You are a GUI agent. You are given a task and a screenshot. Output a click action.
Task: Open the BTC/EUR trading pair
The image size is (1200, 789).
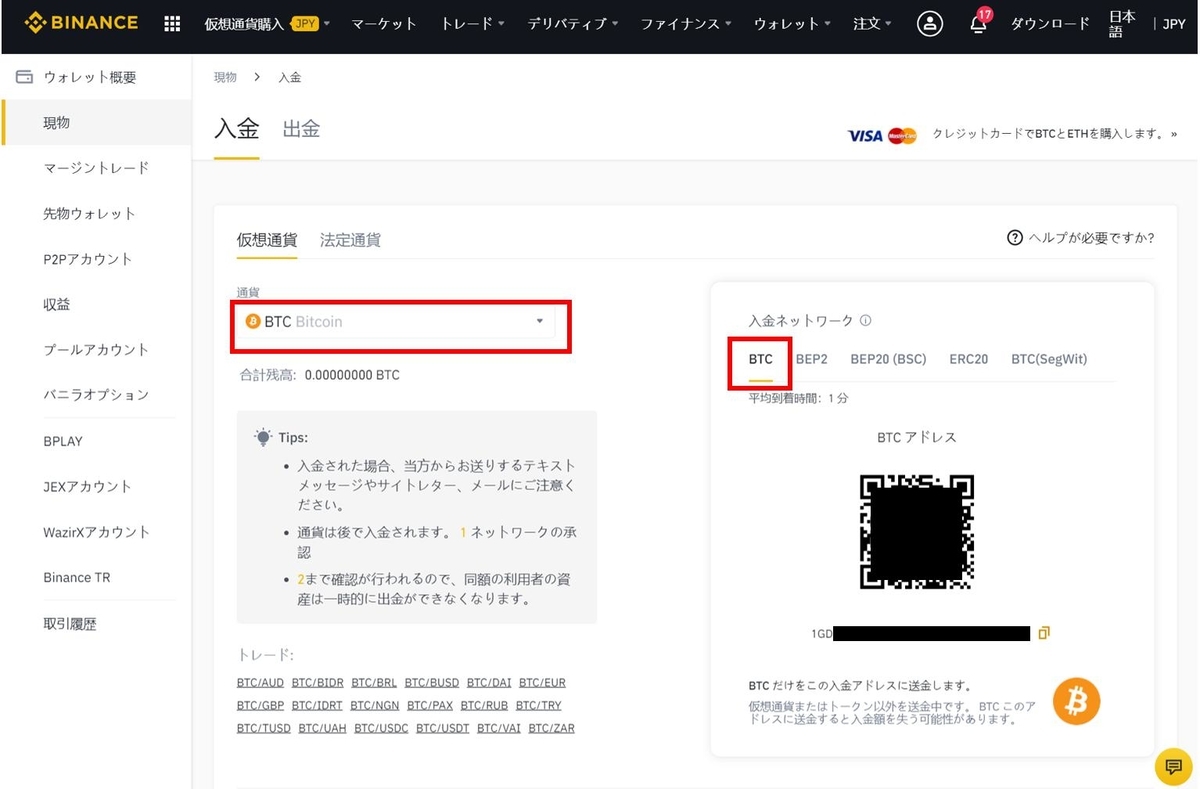(542, 683)
